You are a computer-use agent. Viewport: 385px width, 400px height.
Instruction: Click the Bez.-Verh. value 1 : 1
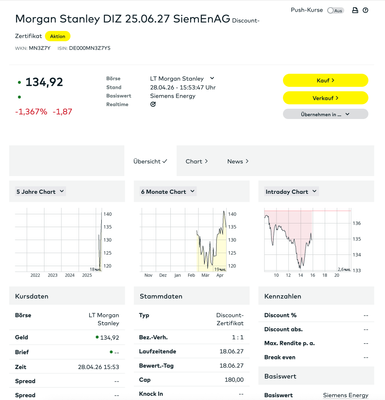pyautogui.click(x=238, y=338)
